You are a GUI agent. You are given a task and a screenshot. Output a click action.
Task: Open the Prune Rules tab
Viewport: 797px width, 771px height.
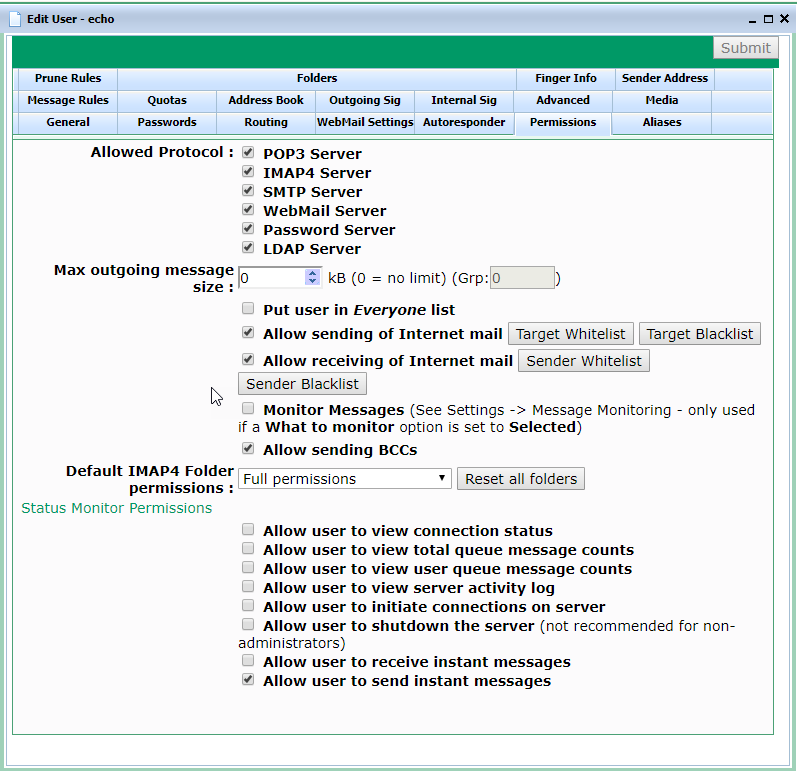68,78
